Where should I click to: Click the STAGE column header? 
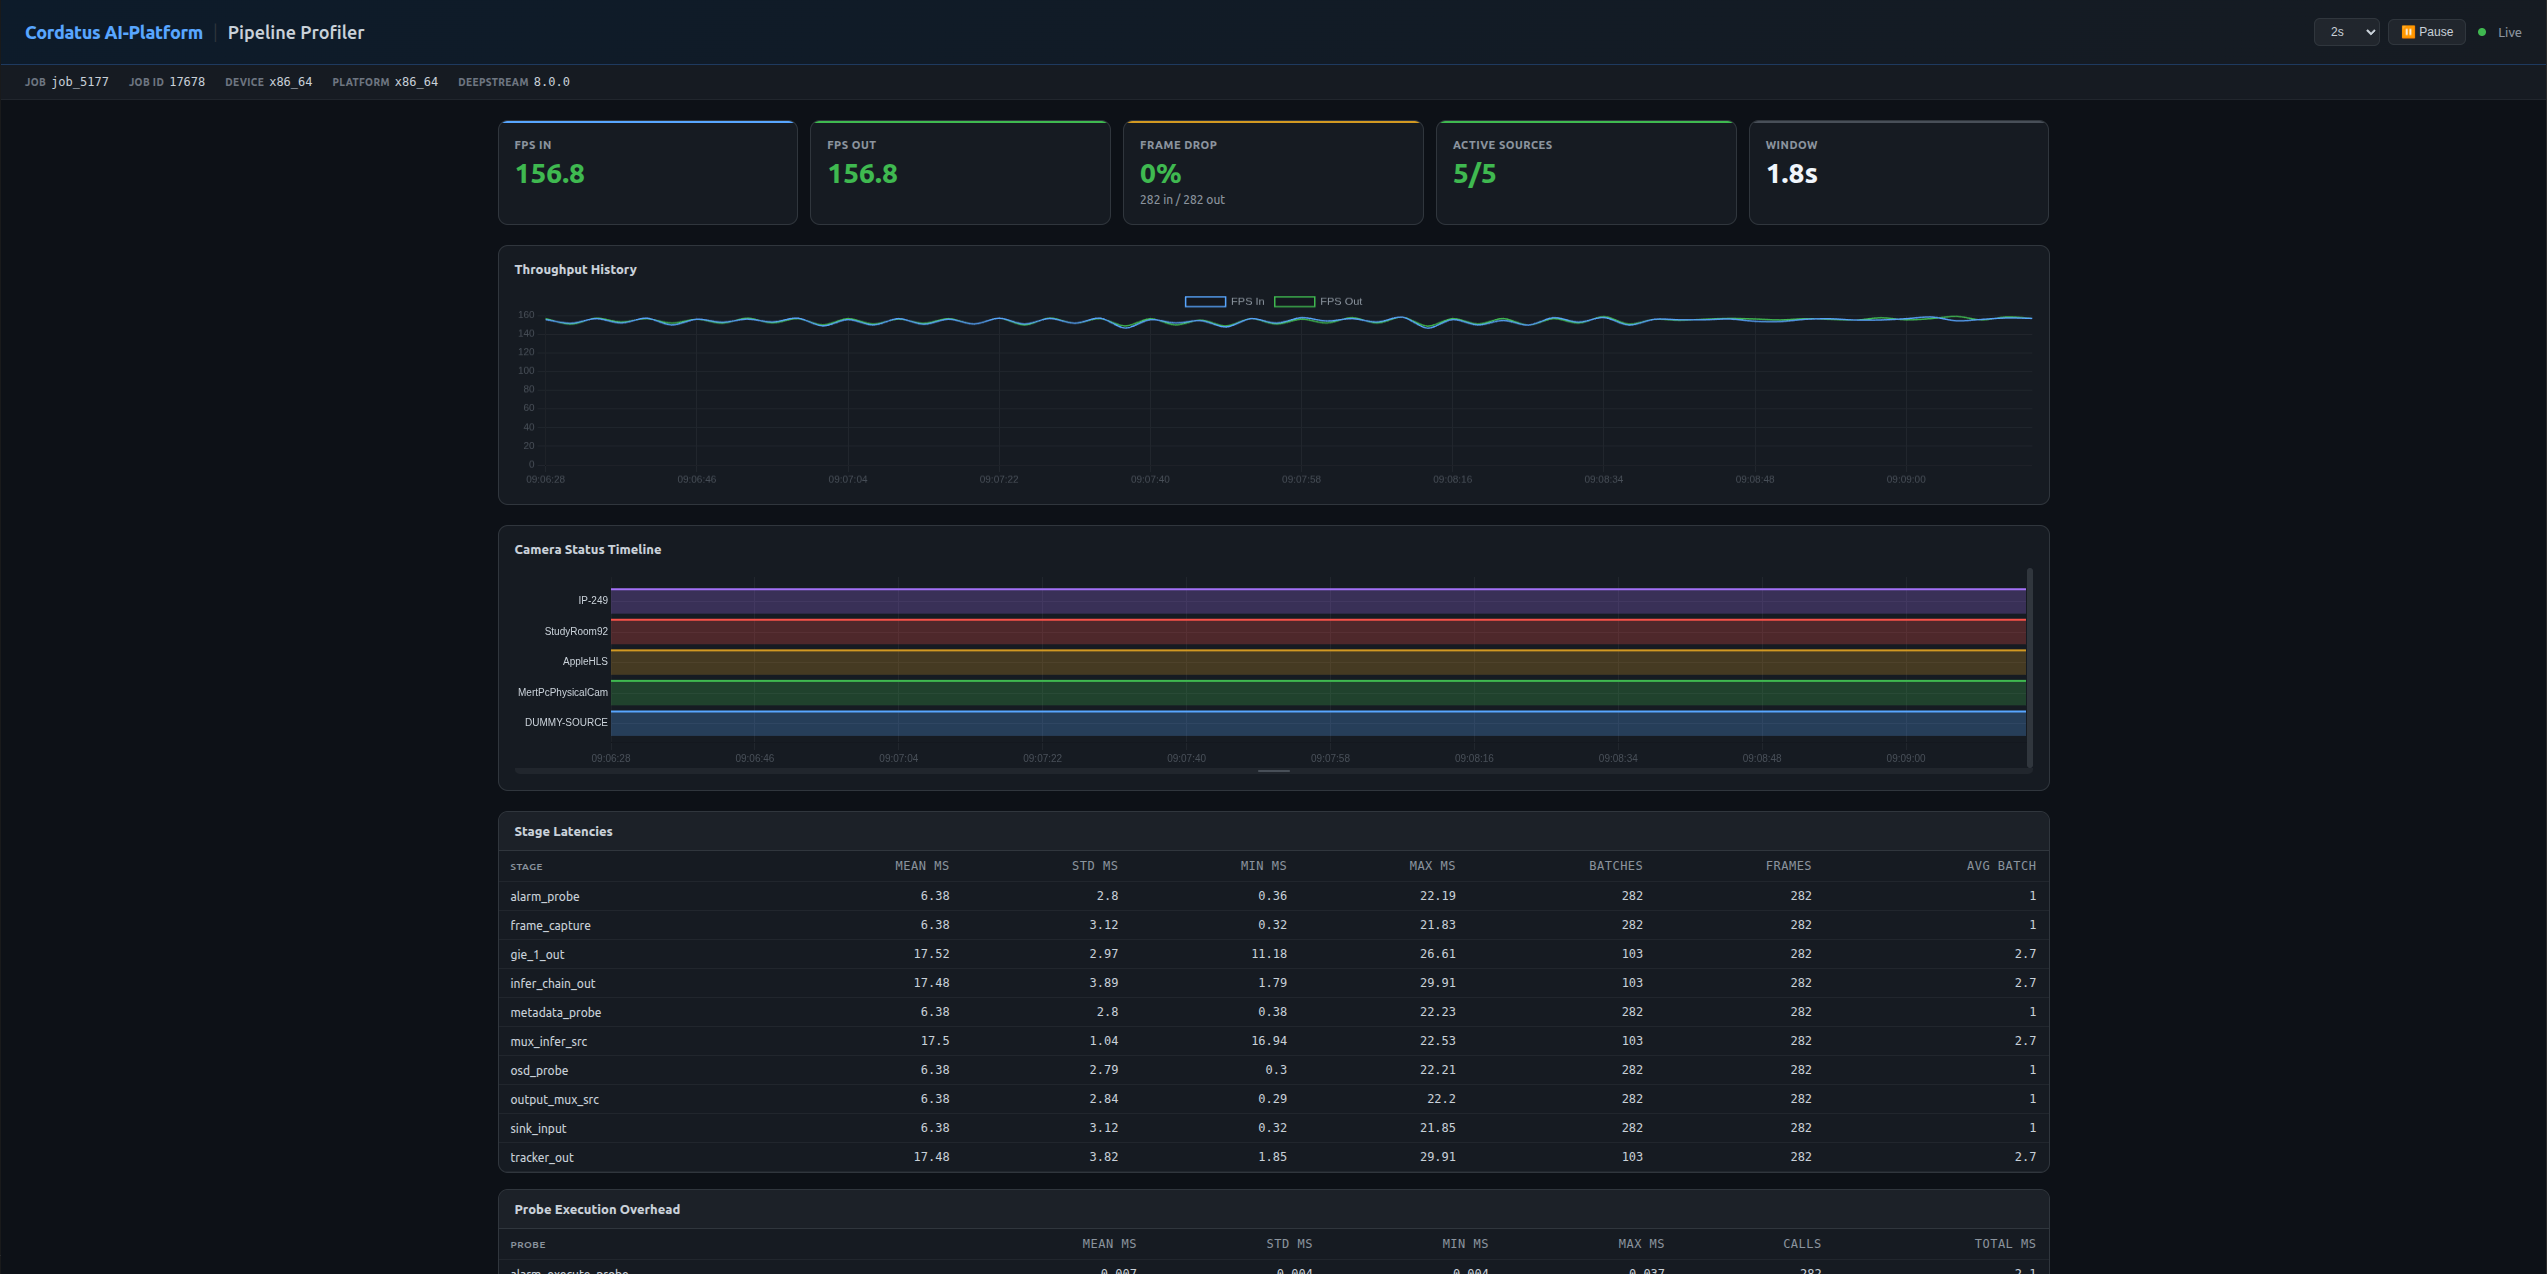click(x=526, y=867)
